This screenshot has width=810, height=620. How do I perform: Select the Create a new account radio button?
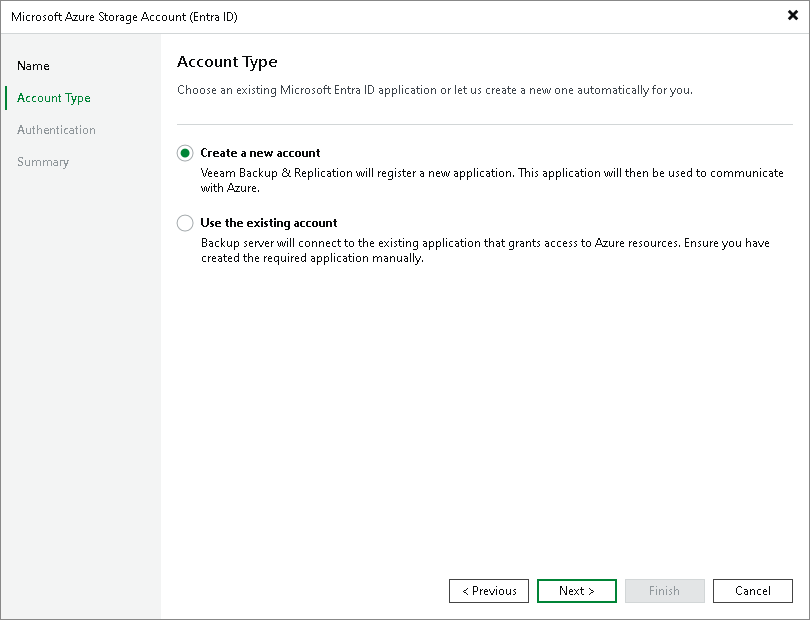point(185,153)
